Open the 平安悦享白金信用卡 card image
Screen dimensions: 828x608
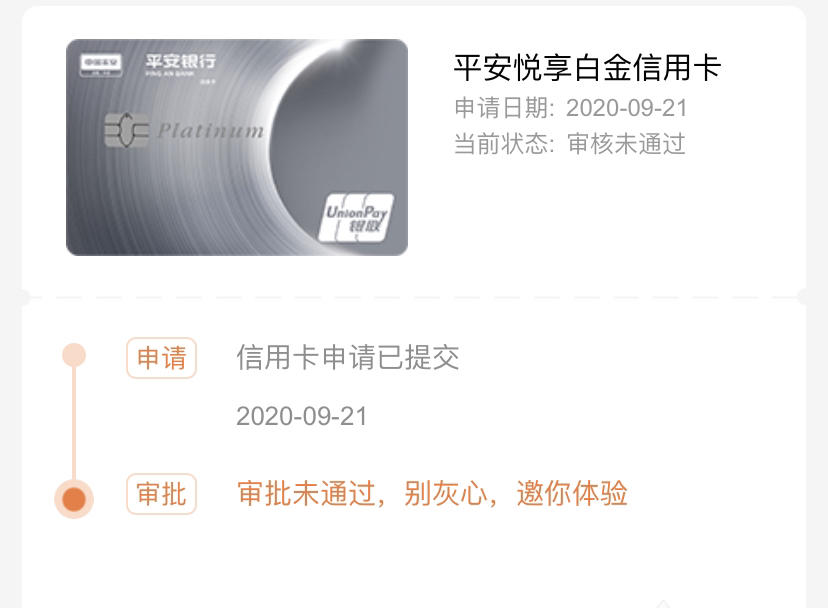click(x=237, y=147)
